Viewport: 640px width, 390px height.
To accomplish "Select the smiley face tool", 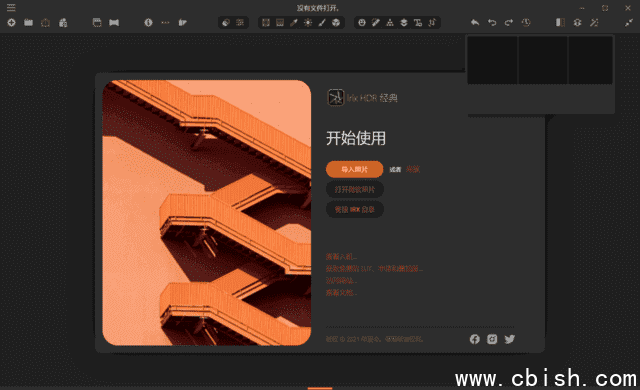I will pyautogui.click(x=362, y=22).
